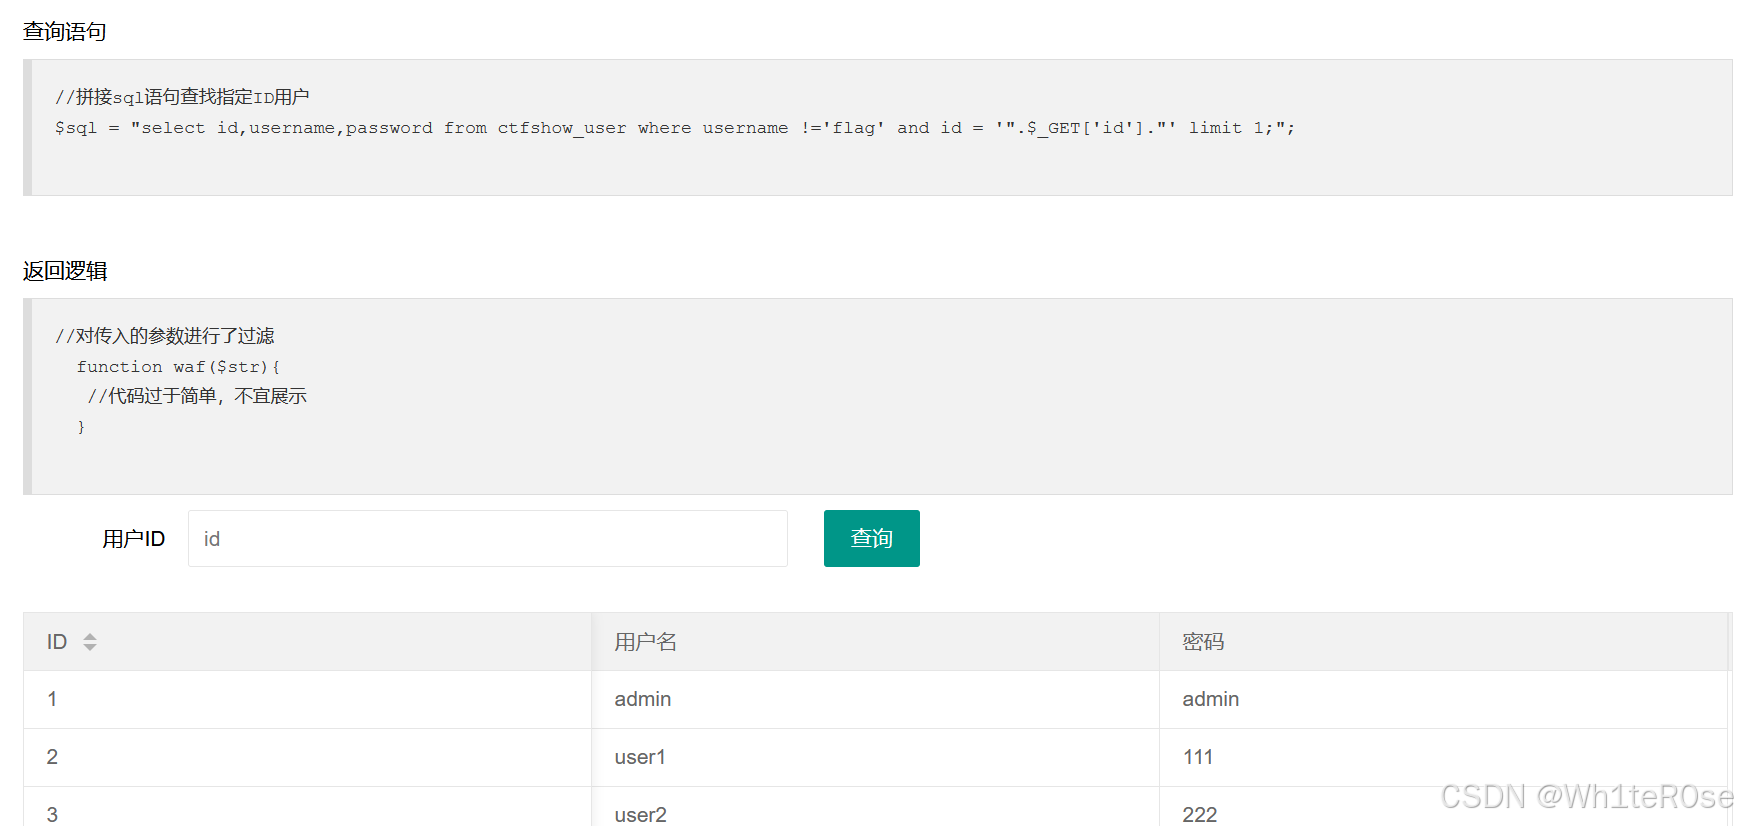Select the cell with ID 1

click(307, 699)
